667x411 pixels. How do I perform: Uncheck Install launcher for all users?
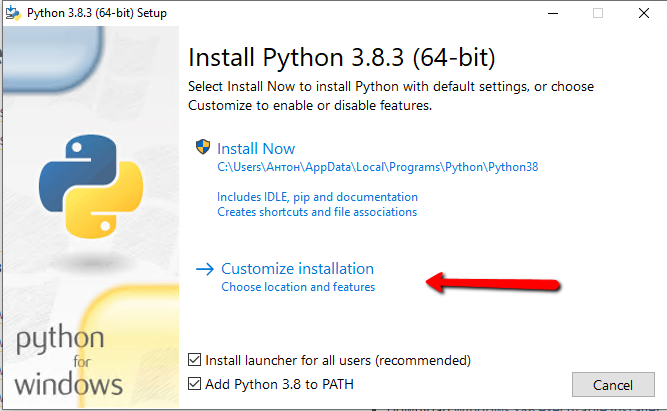(x=195, y=360)
